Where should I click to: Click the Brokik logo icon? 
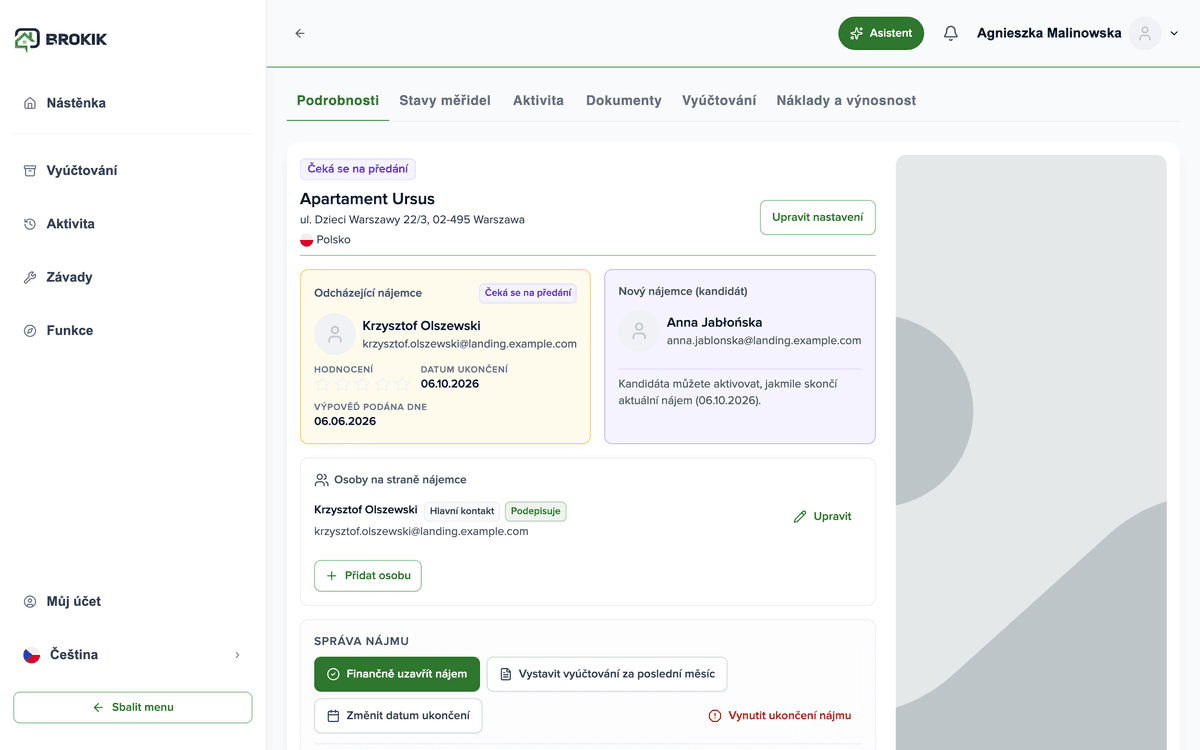[28, 39]
